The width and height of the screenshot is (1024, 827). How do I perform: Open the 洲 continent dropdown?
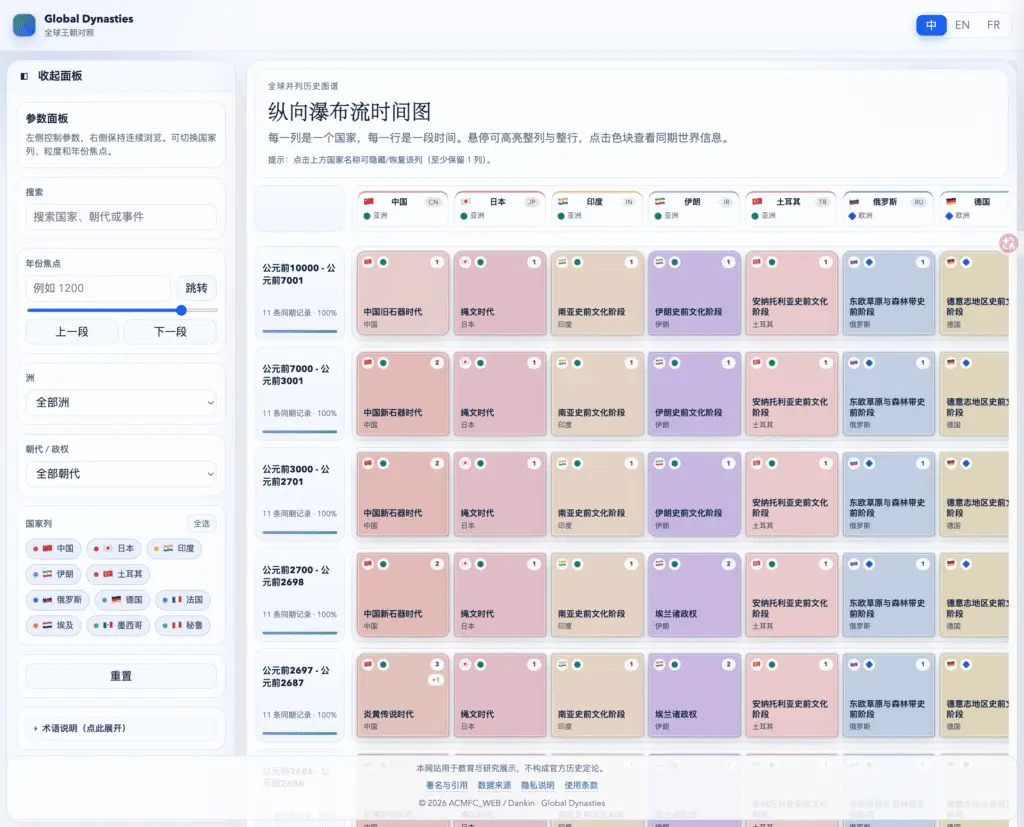point(121,402)
